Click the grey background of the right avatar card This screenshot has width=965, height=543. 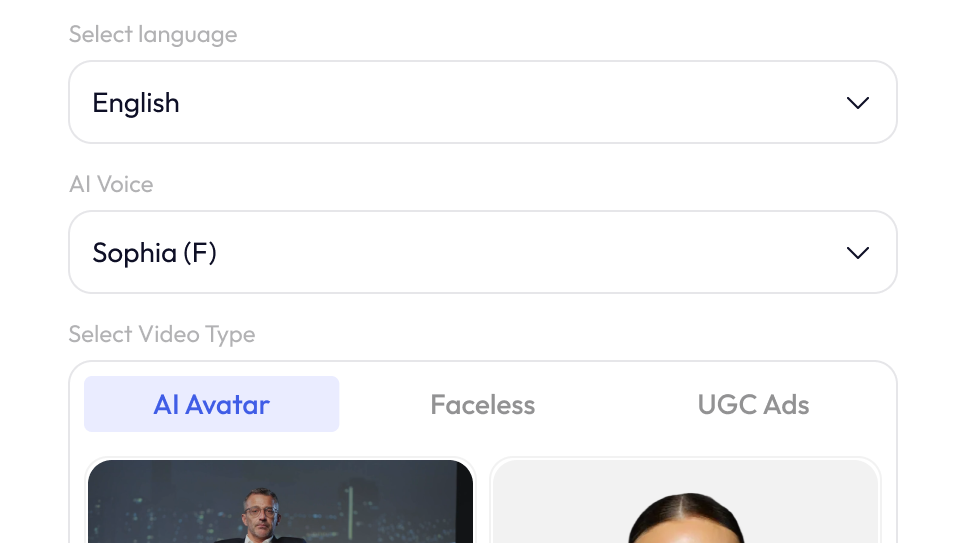560,490
